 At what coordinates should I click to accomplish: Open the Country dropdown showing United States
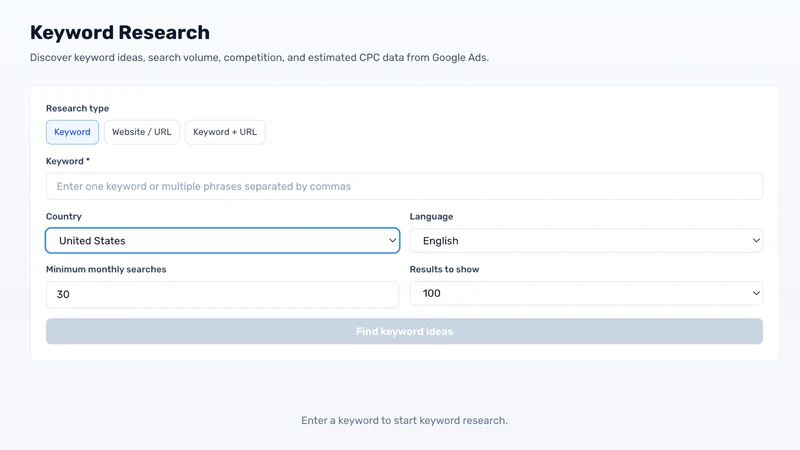pyautogui.click(x=222, y=240)
